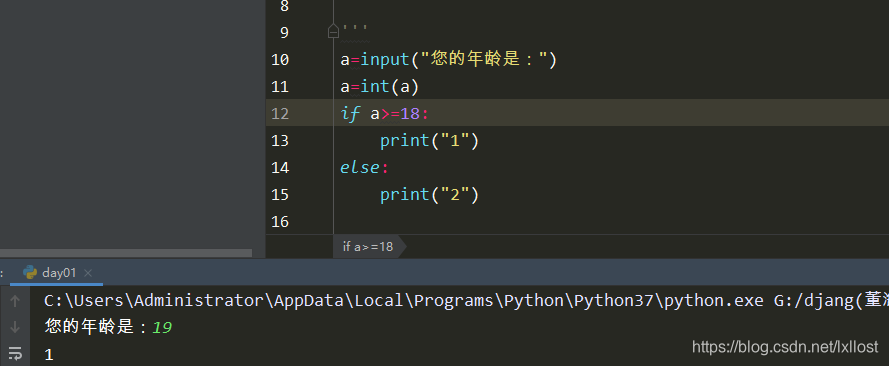
Task: Click the output '1' in console
Action: [49, 355]
